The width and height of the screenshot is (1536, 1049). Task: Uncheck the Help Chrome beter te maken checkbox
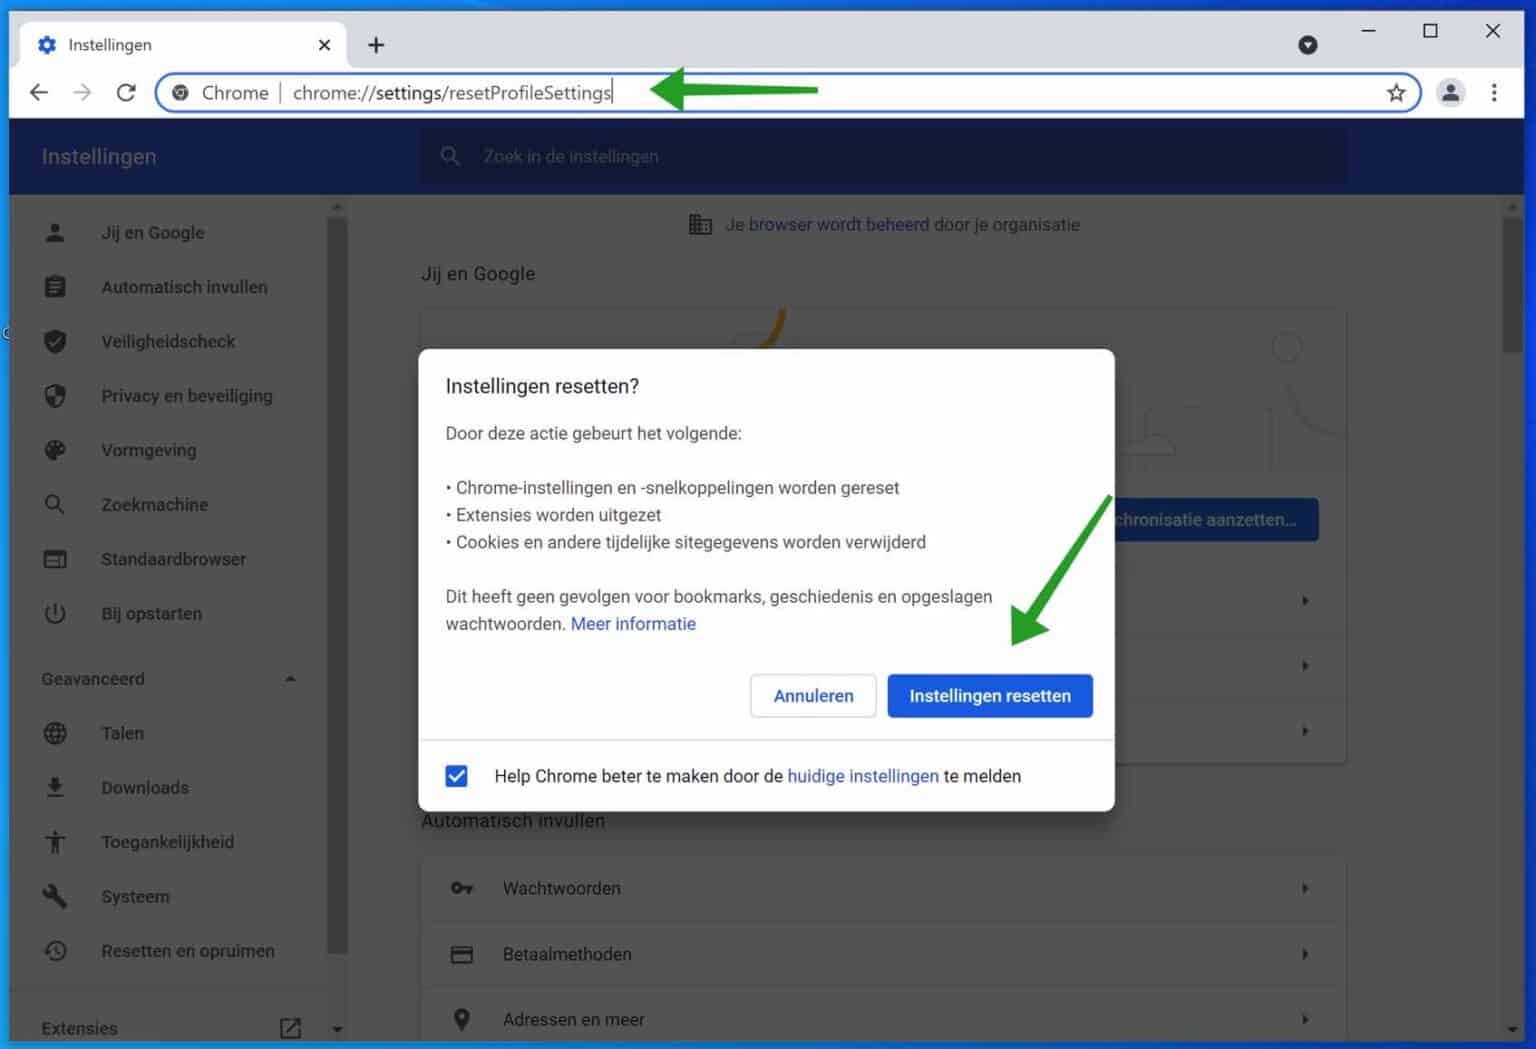[456, 776]
